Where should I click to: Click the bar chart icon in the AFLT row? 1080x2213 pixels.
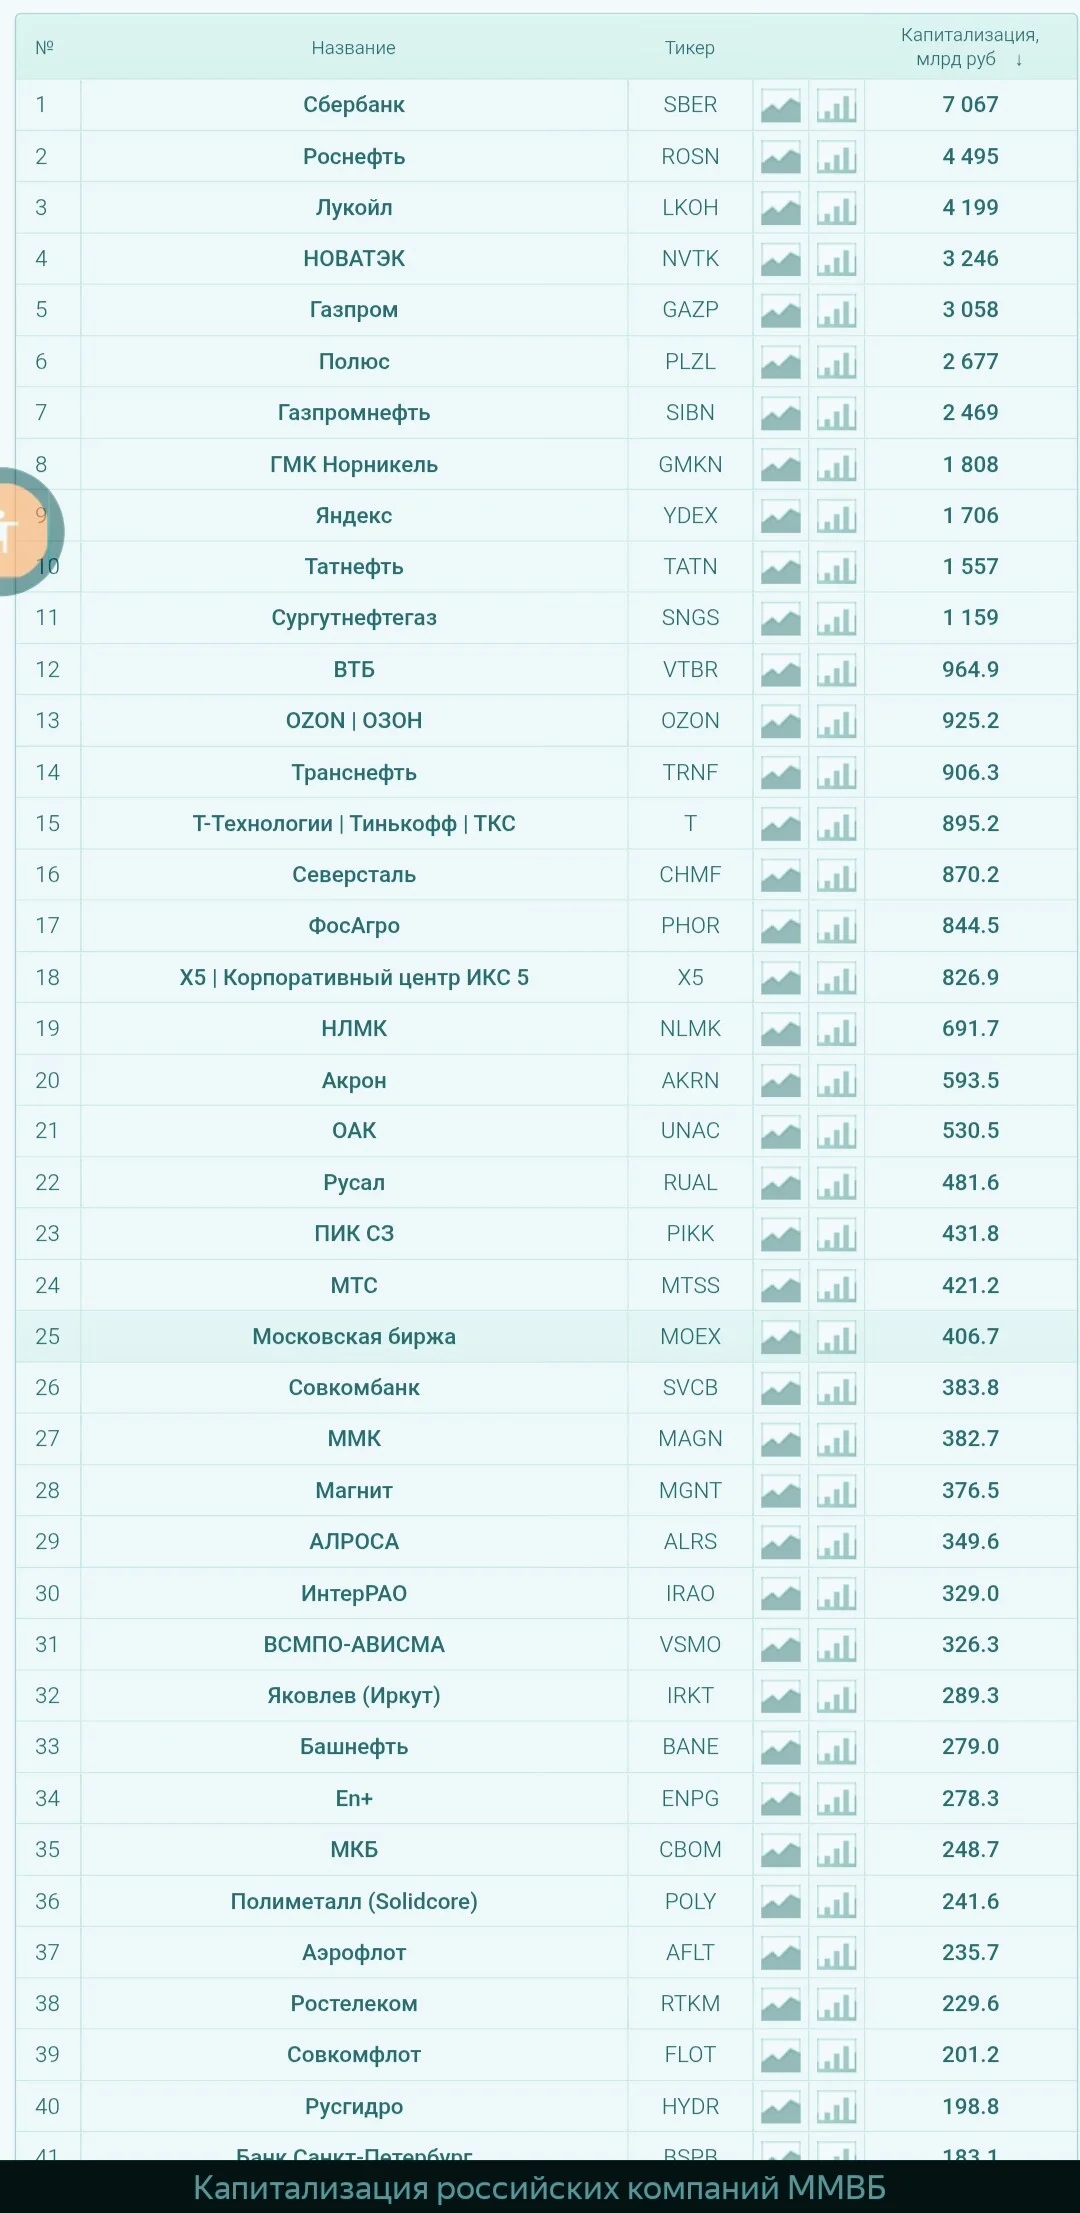(836, 1954)
